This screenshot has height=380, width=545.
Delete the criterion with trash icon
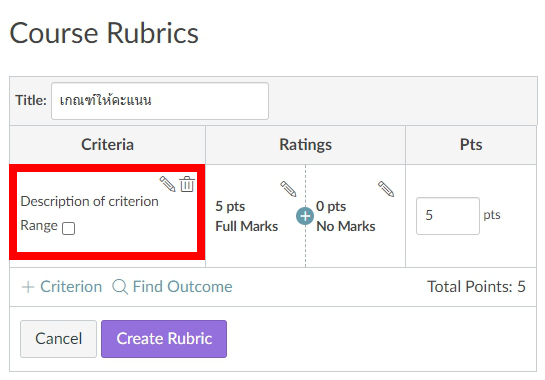pyautogui.click(x=187, y=184)
